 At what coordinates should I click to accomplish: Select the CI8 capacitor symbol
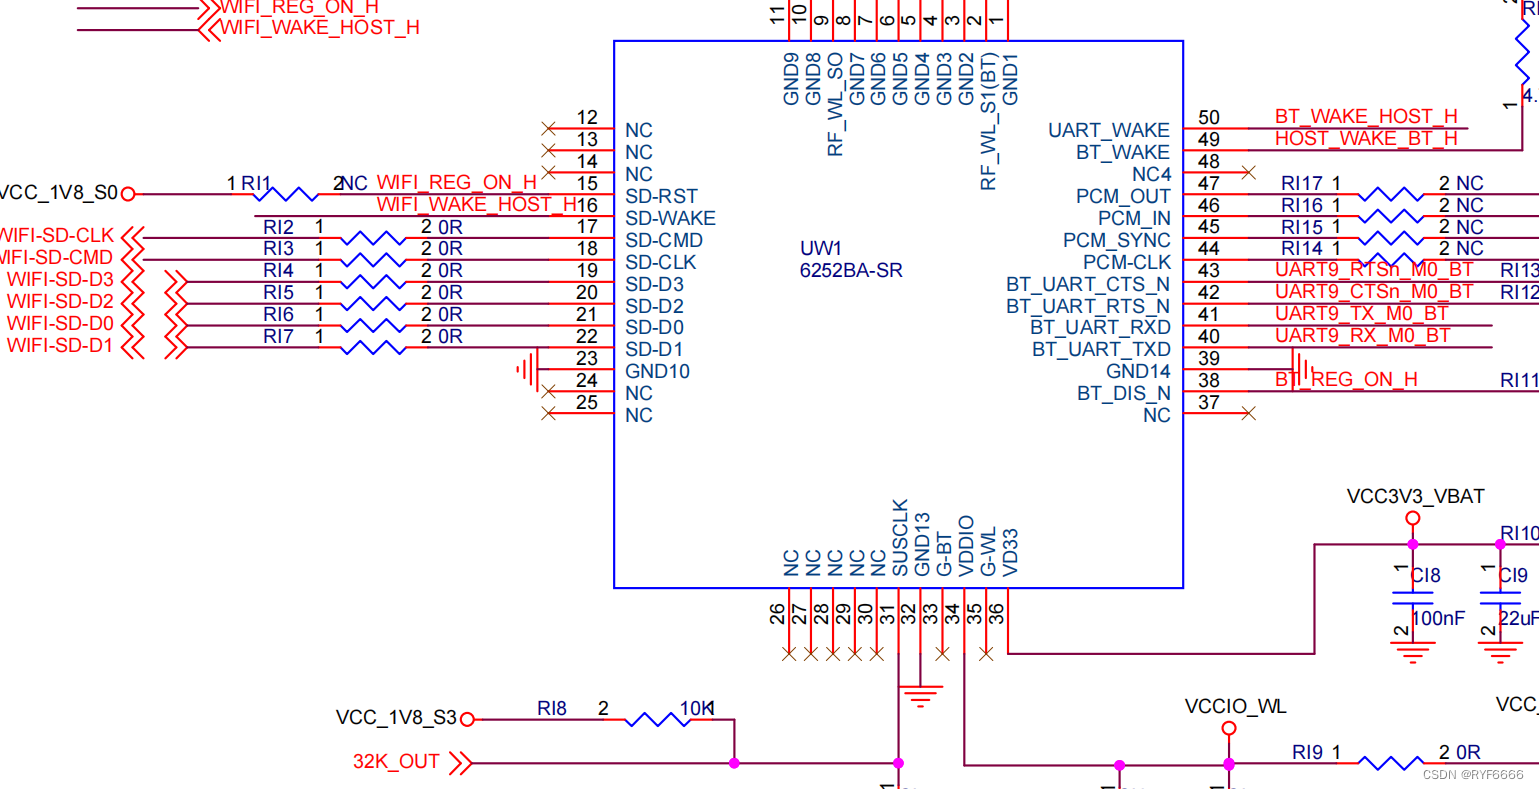(1412, 599)
